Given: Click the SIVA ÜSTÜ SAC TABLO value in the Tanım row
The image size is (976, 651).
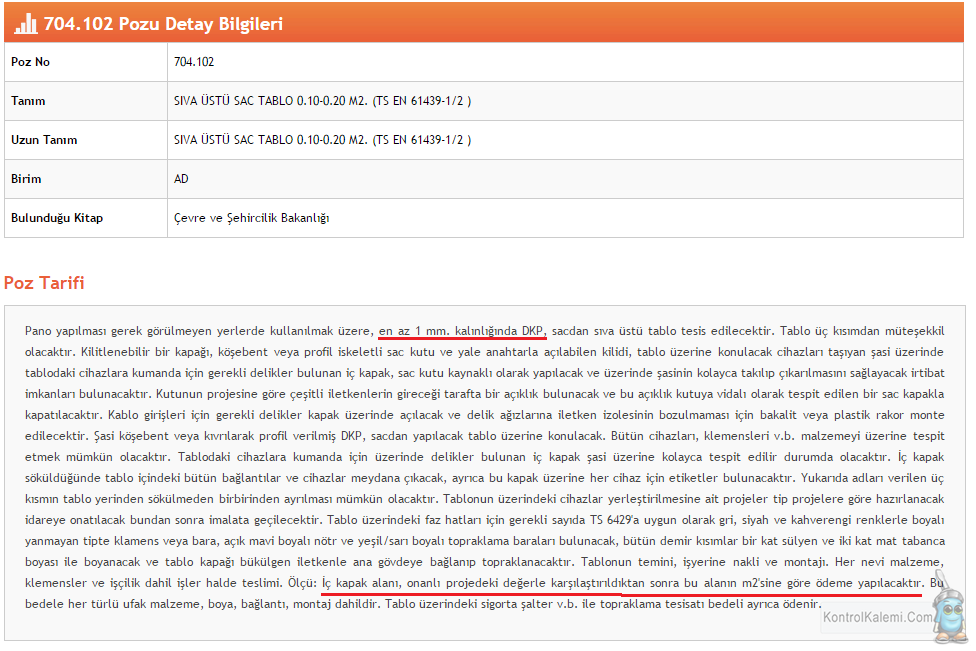Looking at the screenshot, I should click(x=322, y=101).
